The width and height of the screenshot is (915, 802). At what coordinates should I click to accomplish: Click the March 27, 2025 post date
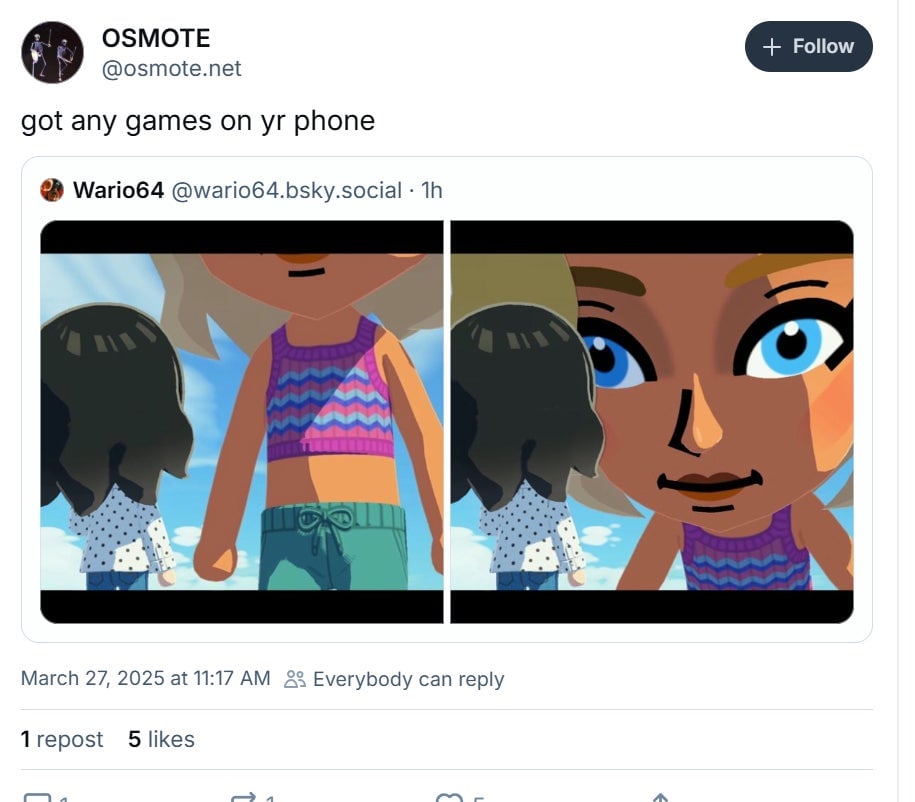[146, 678]
